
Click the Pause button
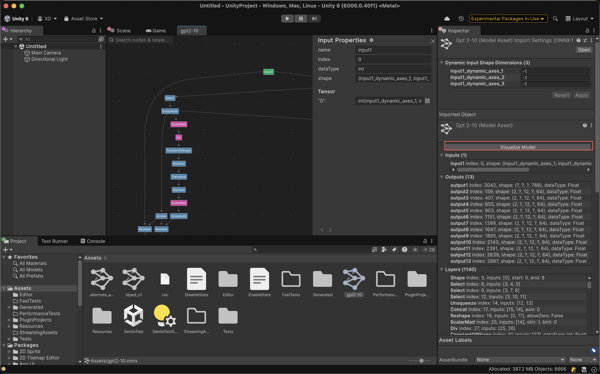click(301, 19)
